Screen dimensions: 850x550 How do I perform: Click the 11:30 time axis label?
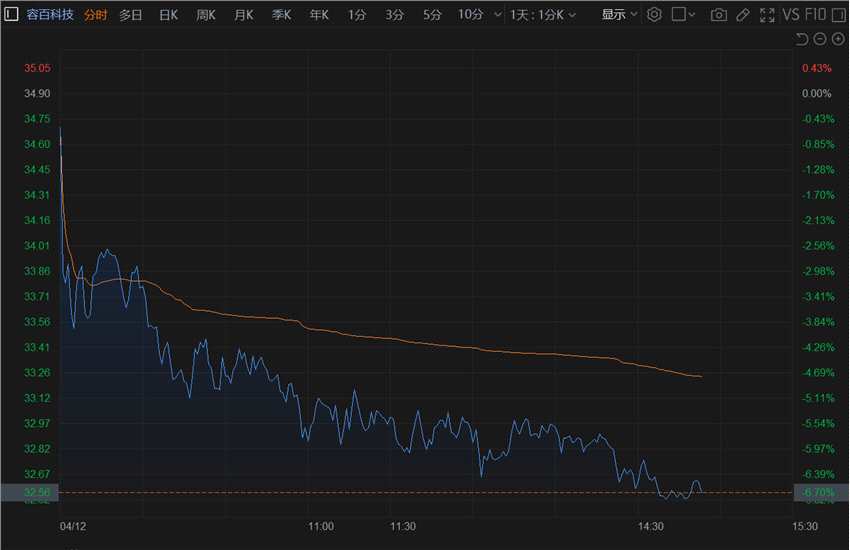[403, 527]
